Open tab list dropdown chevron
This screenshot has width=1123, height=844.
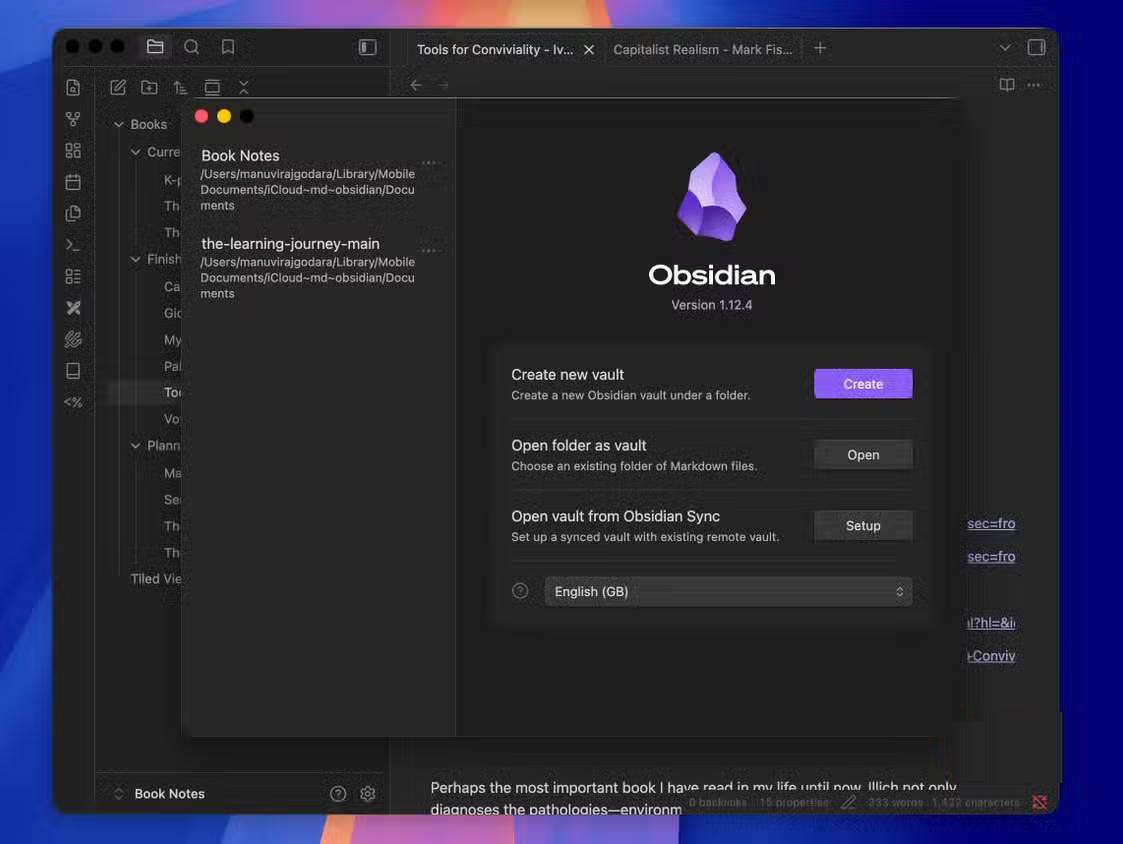tap(1005, 48)
